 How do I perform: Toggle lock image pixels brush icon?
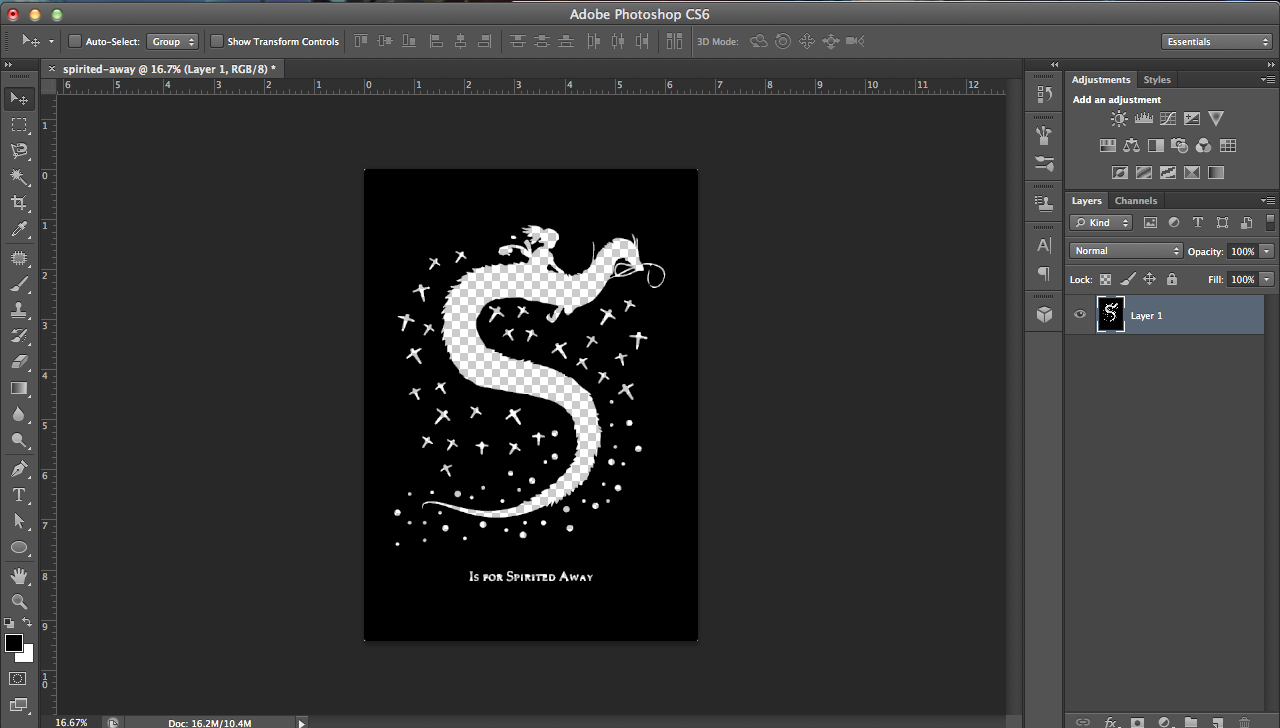click(x=1128, y=280)
